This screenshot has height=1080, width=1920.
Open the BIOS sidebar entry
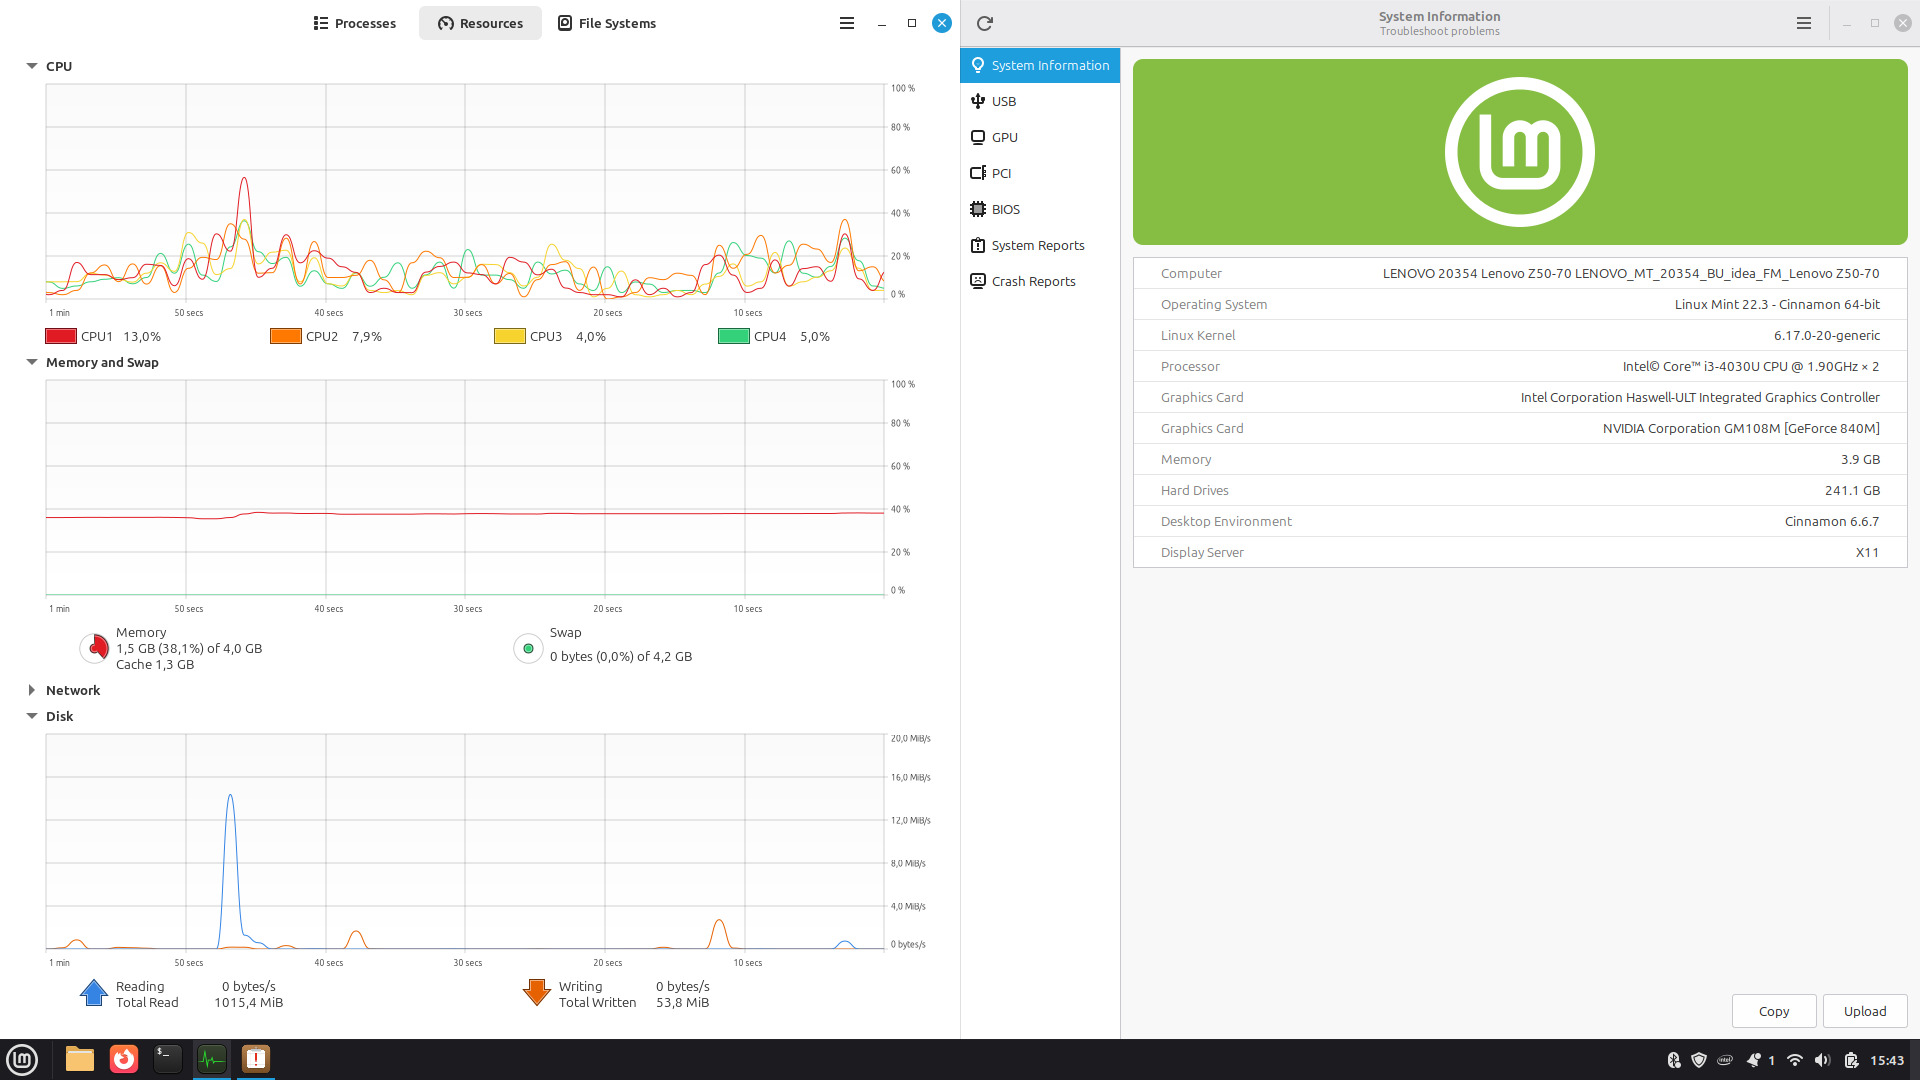pos(1005,209)
